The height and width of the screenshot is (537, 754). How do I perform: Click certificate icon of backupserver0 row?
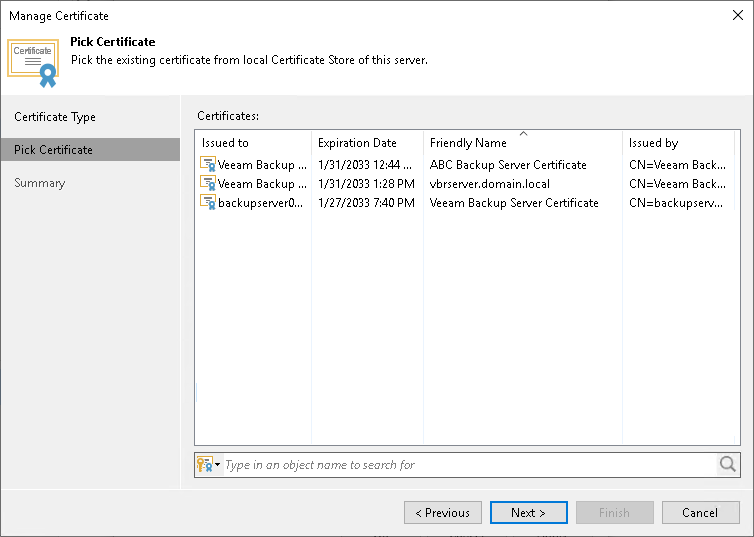[x=208, y=202]
